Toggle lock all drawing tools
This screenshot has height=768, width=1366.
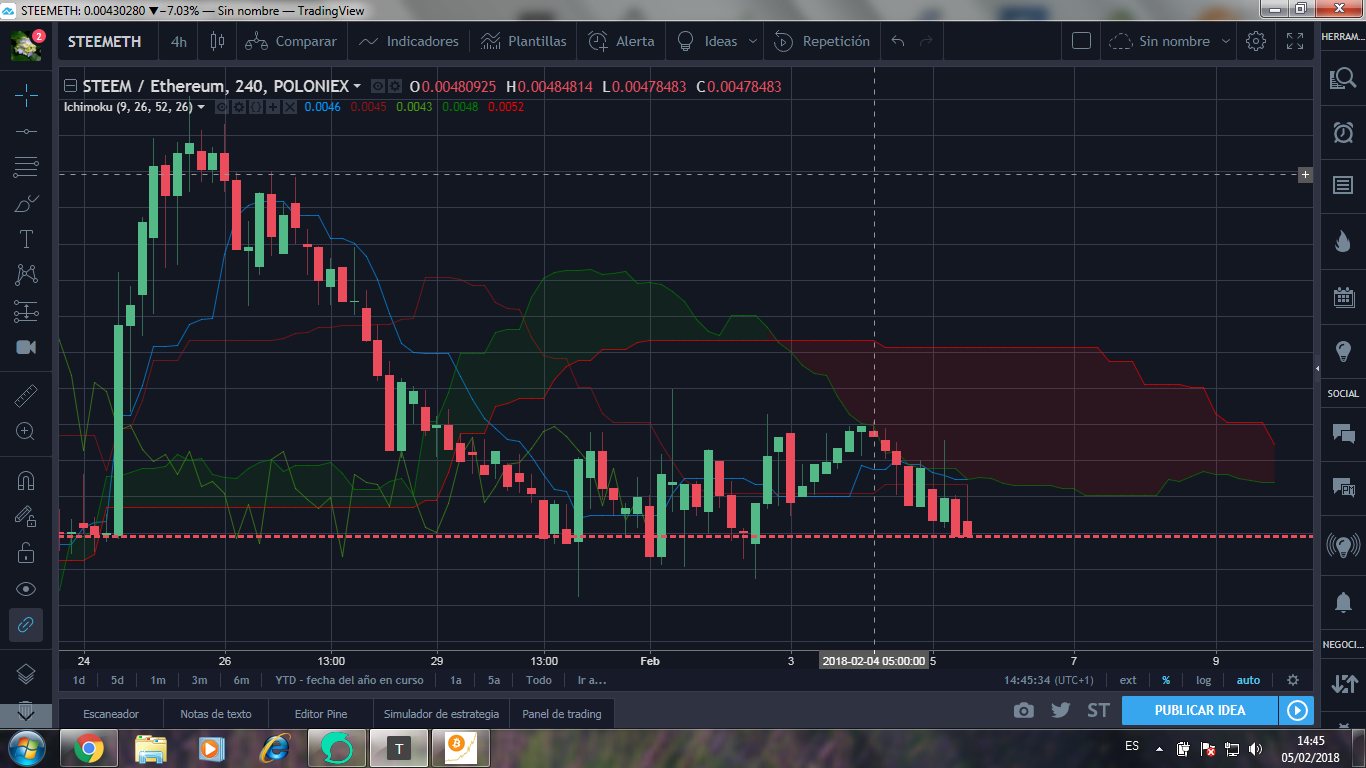click(x=26, y=552)
